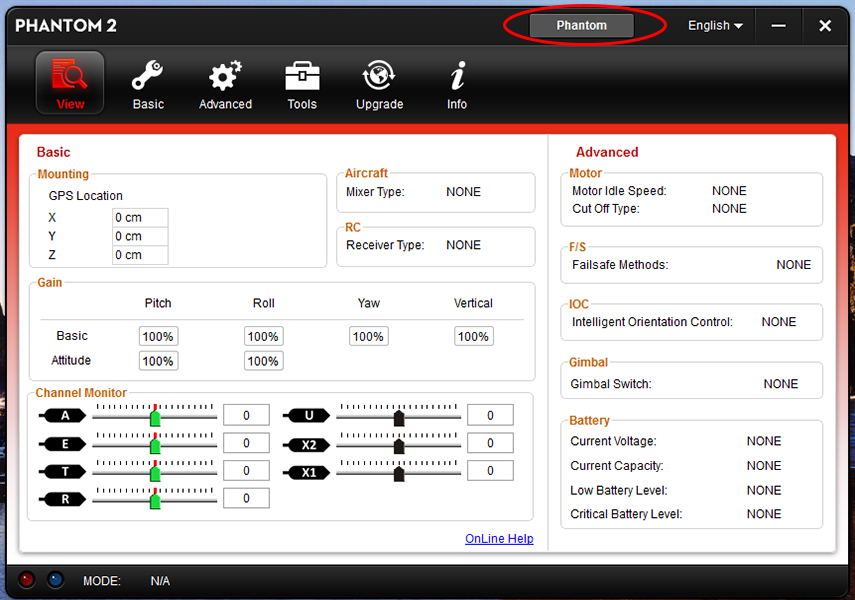Close the Phantom 2 window
Image resolution: width=855 pixels, height=600 pixels.
[825, 26]
